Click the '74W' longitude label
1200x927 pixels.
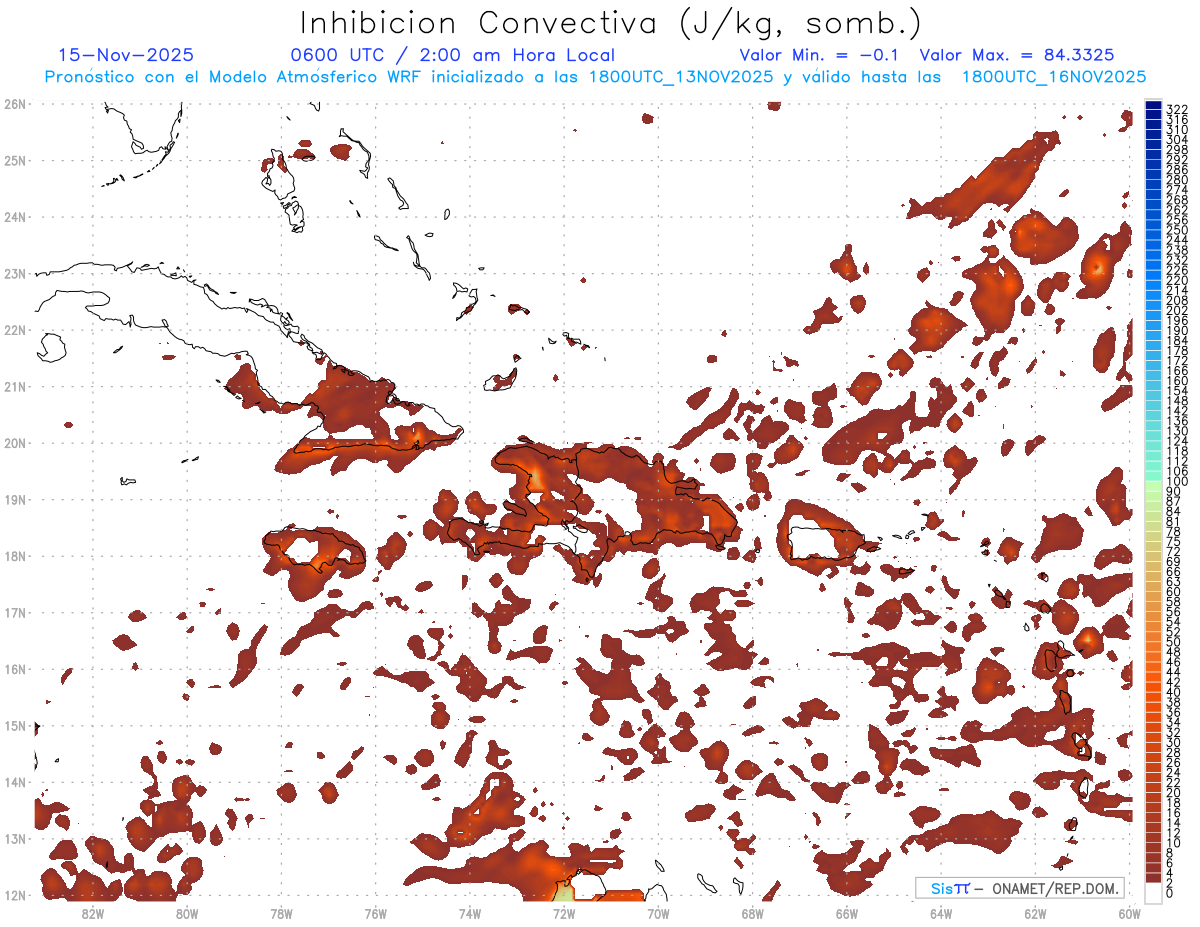469,913
